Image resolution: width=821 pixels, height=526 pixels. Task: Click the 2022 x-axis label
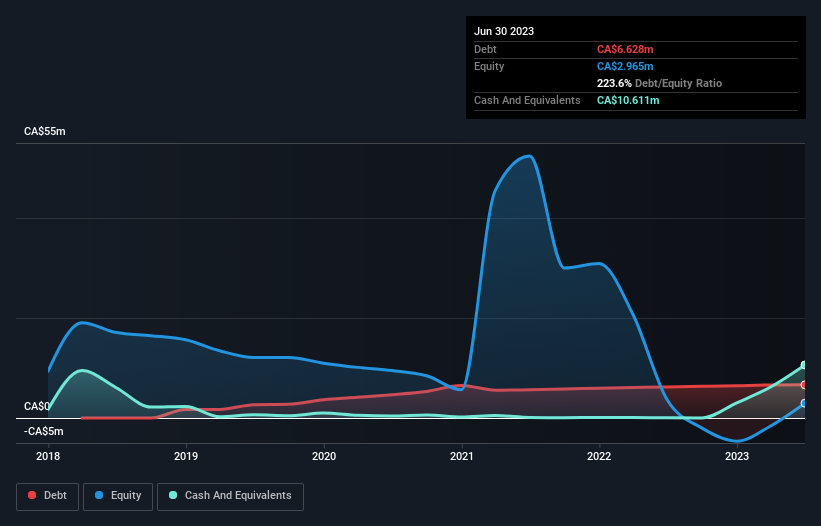pos(599,456)
